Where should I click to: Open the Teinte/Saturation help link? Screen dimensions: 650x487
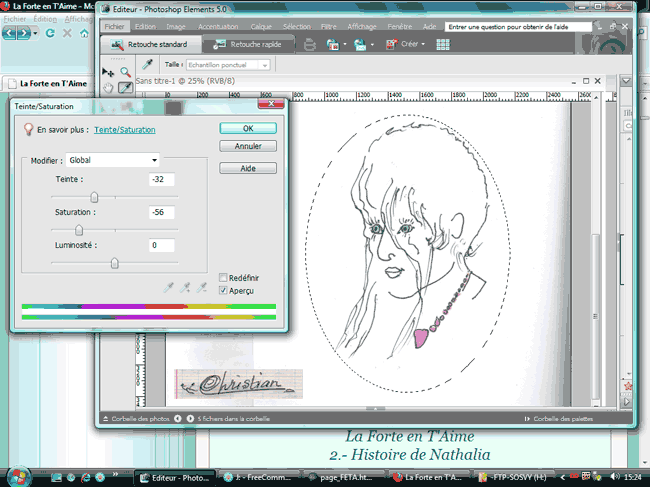[x=125, y=130]
